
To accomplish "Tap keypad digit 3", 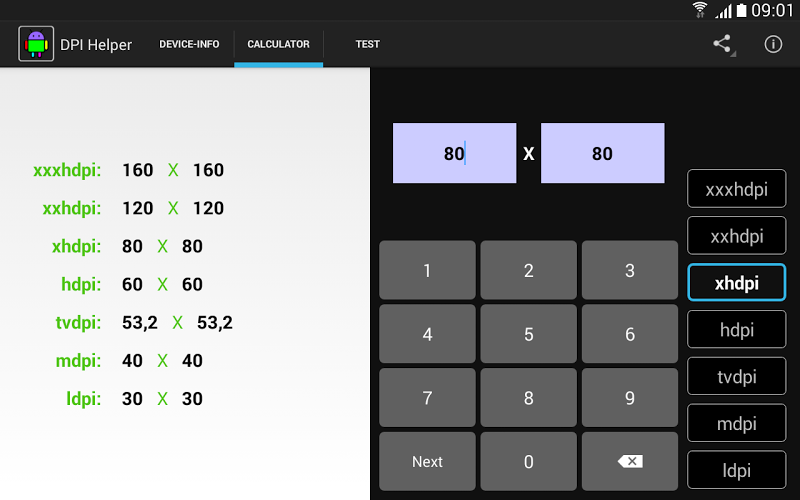I will (x=630, y=270).
